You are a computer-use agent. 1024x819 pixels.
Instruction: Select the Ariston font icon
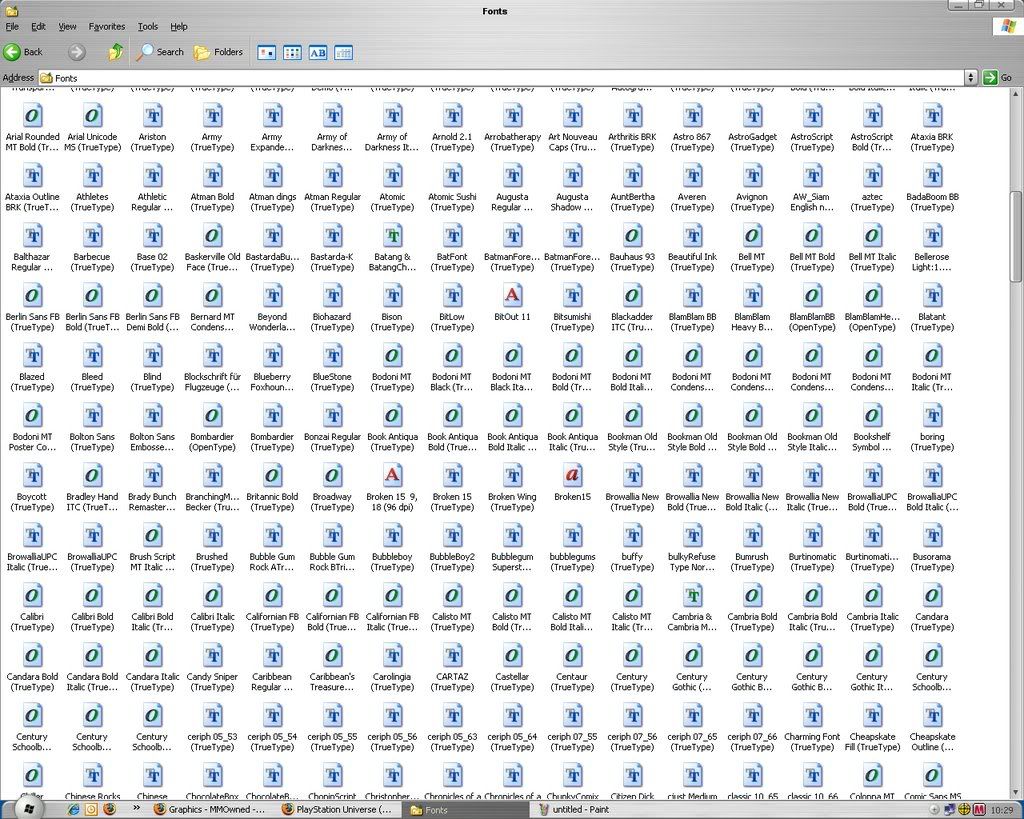152,116
